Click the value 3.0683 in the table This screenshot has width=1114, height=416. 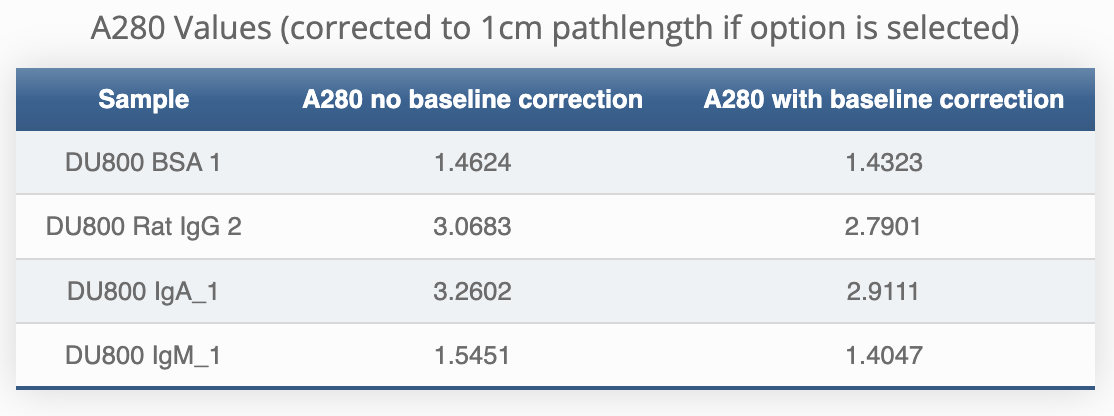pos(473,227)
